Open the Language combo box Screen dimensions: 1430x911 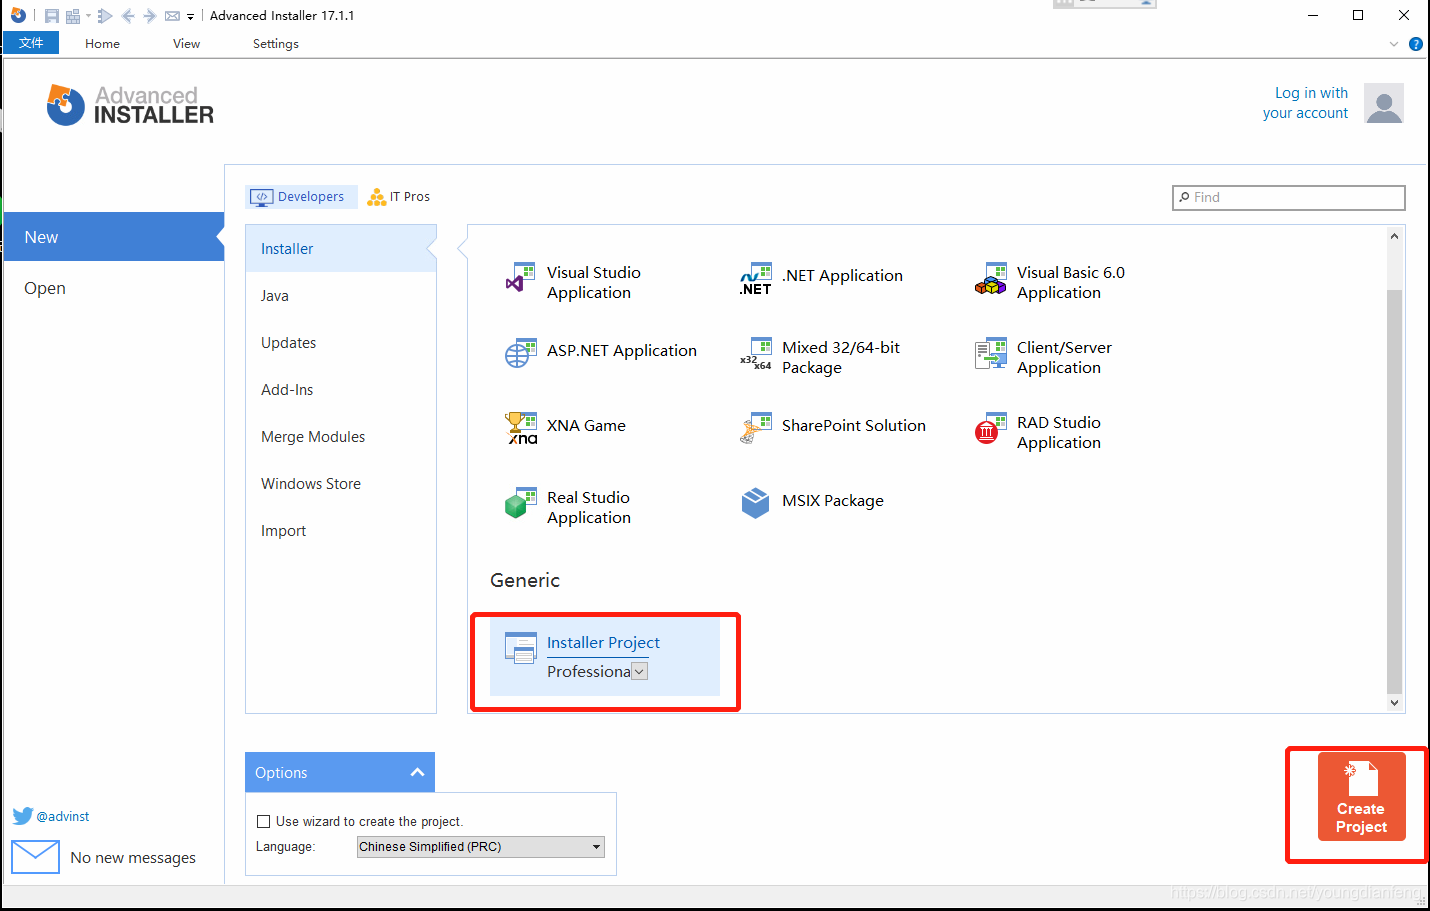[x=481, y=847]
